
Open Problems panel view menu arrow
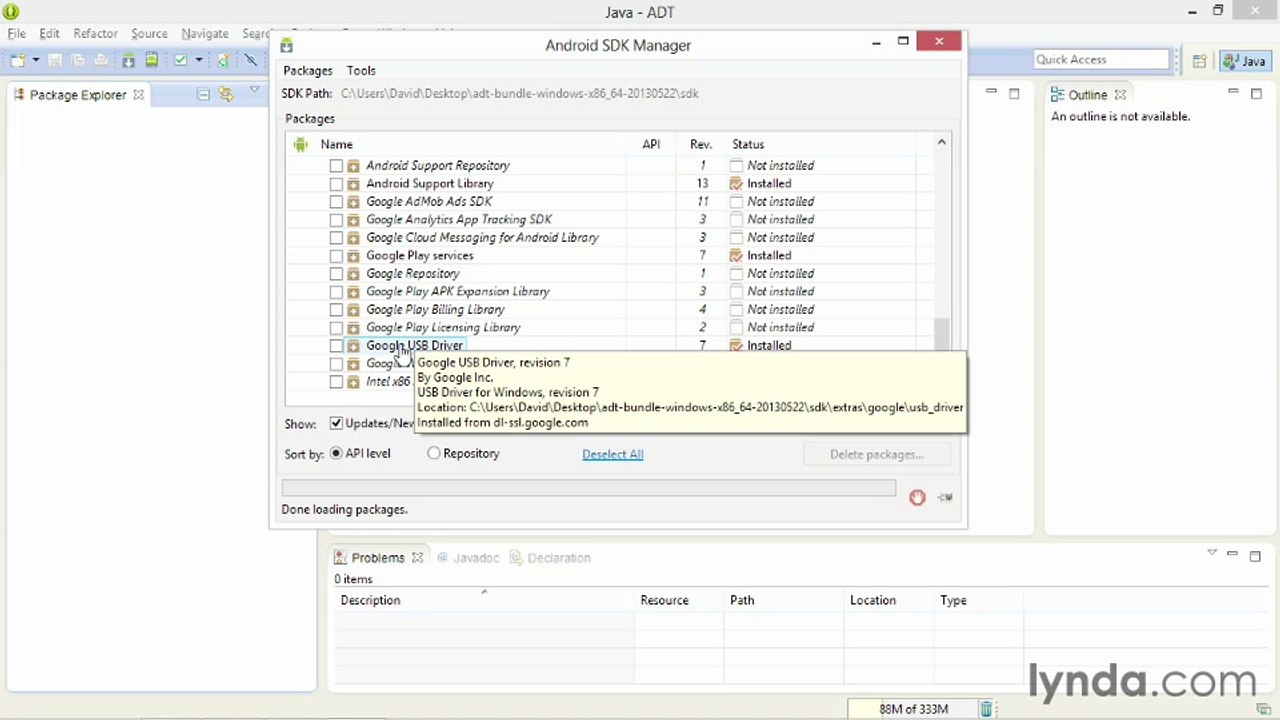[1212, 553]
